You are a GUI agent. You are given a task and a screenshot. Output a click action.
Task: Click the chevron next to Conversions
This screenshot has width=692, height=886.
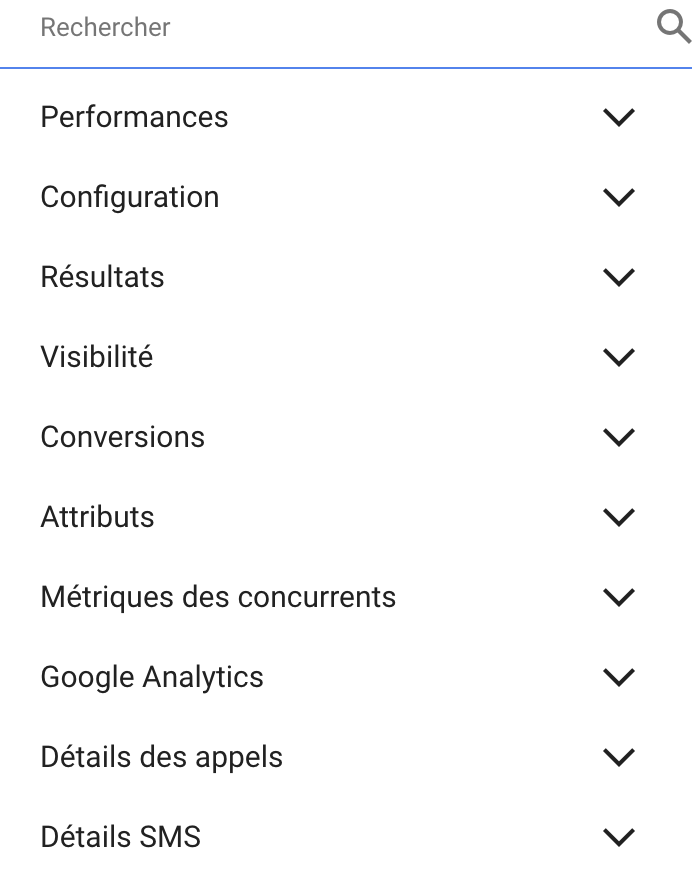pos(620,437)
